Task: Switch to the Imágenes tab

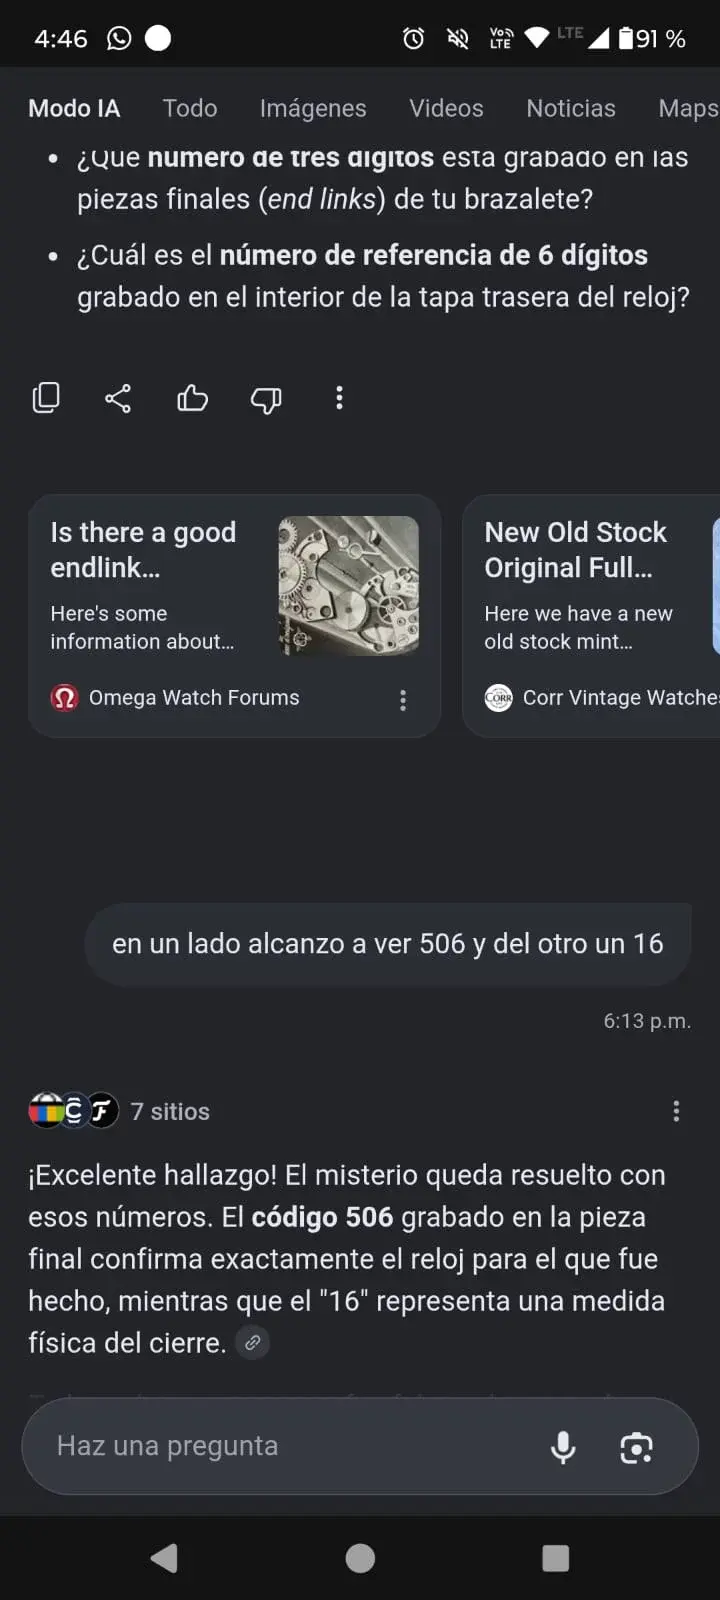Action: 313,108
